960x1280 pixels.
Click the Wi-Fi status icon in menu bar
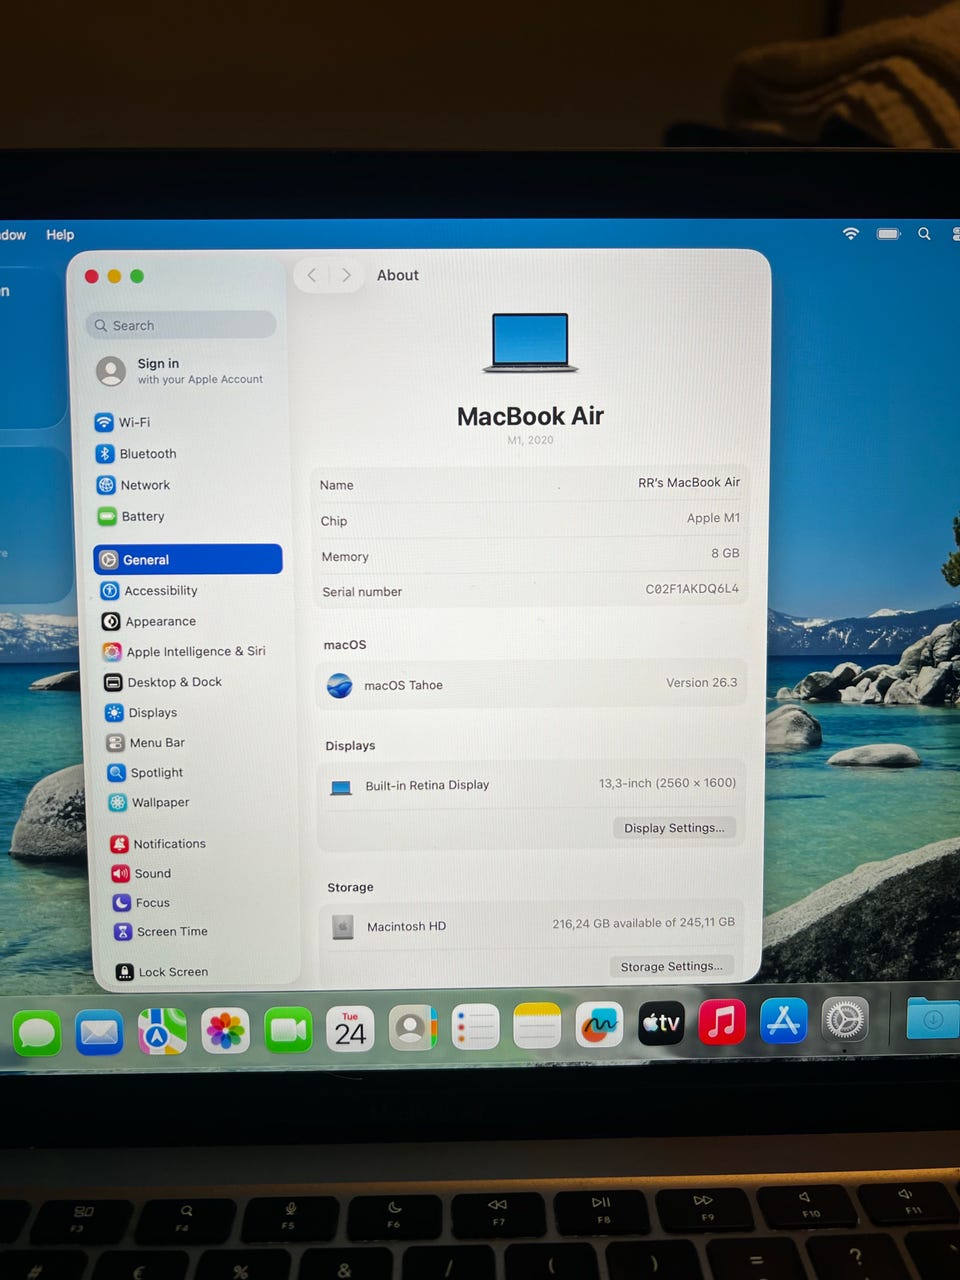851,233
